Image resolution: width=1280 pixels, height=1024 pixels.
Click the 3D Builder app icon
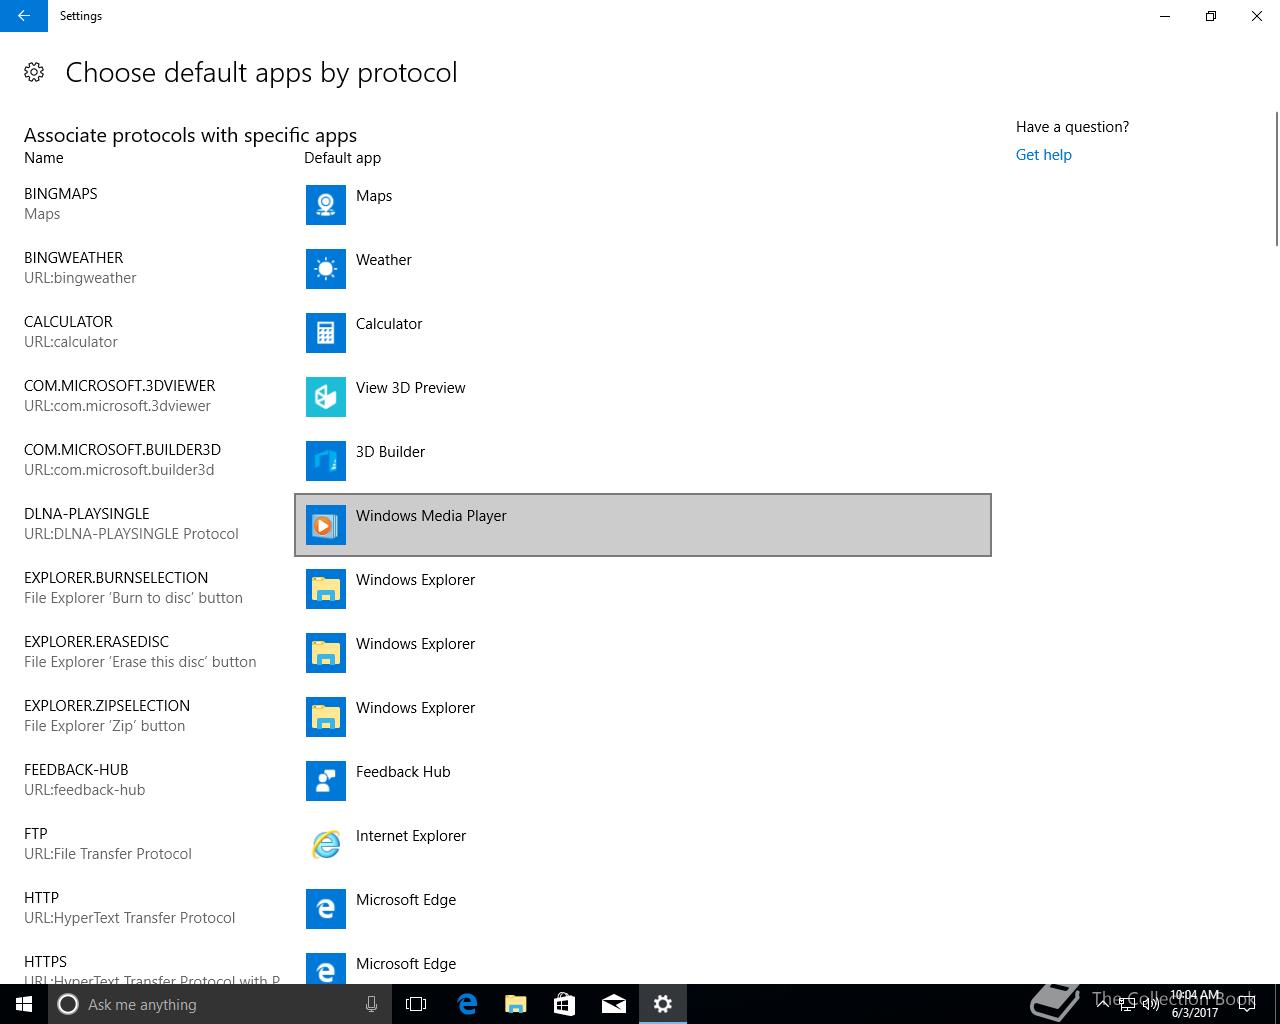click(x=326, y=461)
